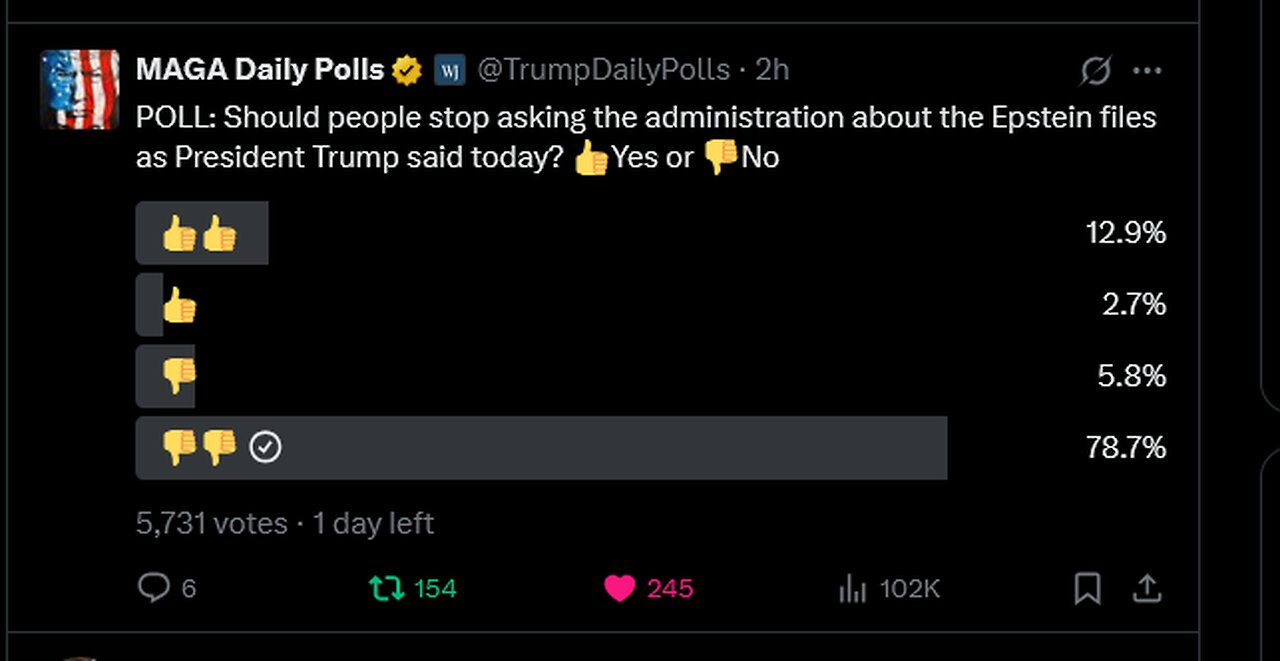
Task: Tap the pink heart like icon
Action: (x=620, y=589)
